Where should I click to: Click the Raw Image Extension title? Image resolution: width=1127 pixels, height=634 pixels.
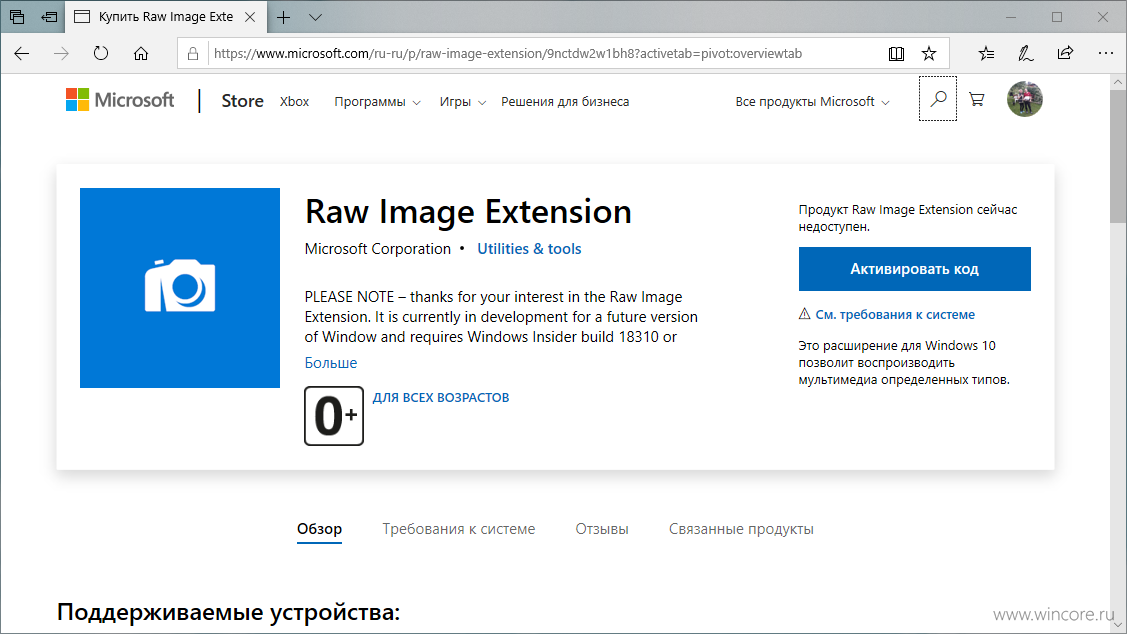coord(468,211)
